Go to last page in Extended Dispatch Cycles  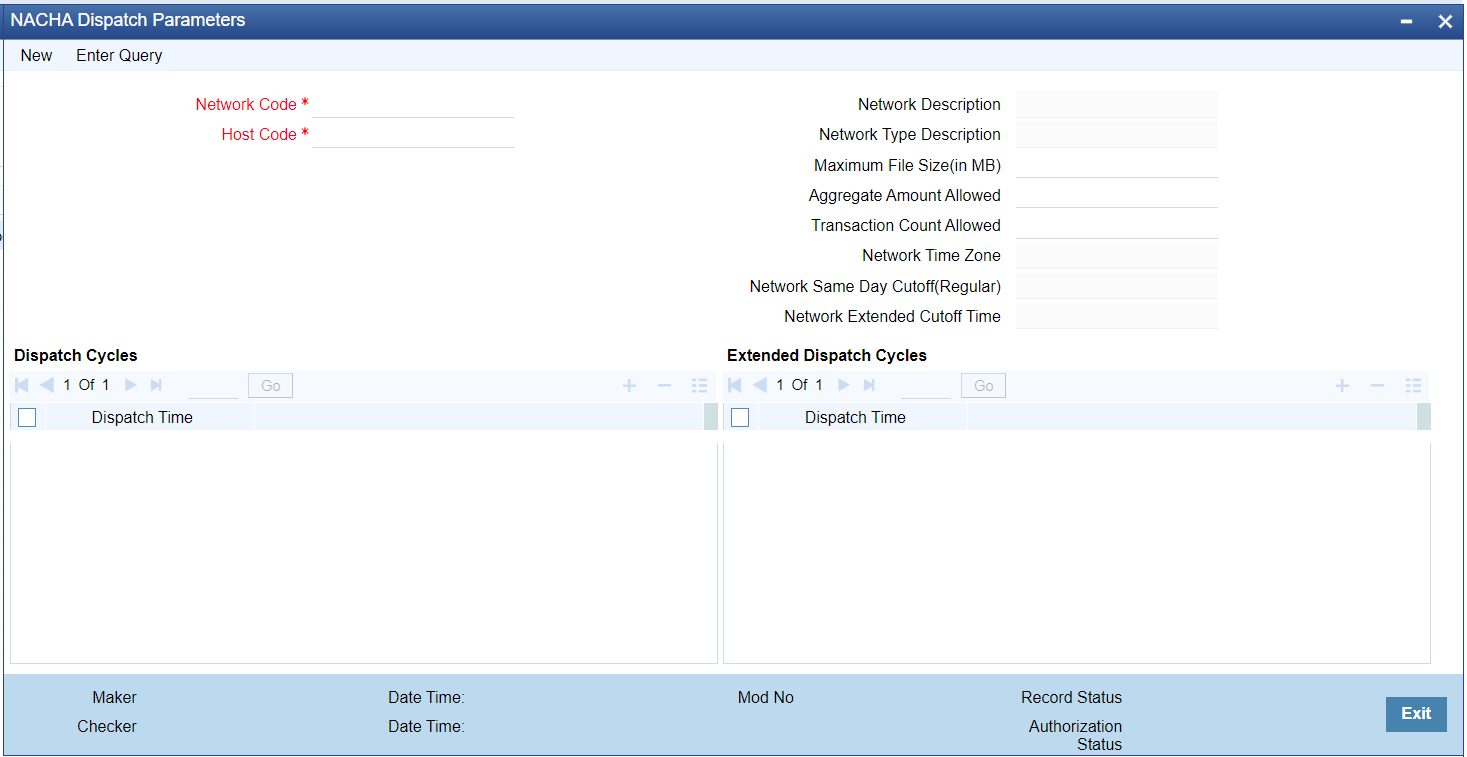click(x=869, y=385)
